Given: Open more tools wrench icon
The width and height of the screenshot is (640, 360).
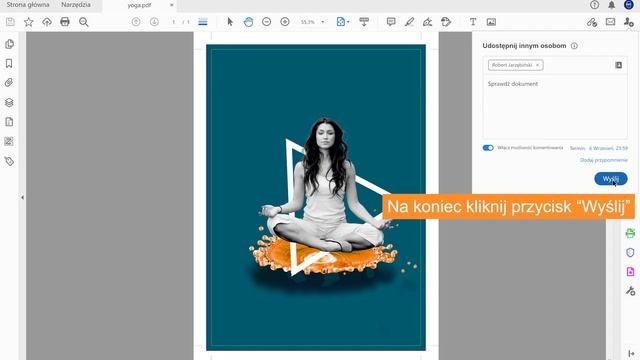Looking at the screenshot, I should click(630, 291).
